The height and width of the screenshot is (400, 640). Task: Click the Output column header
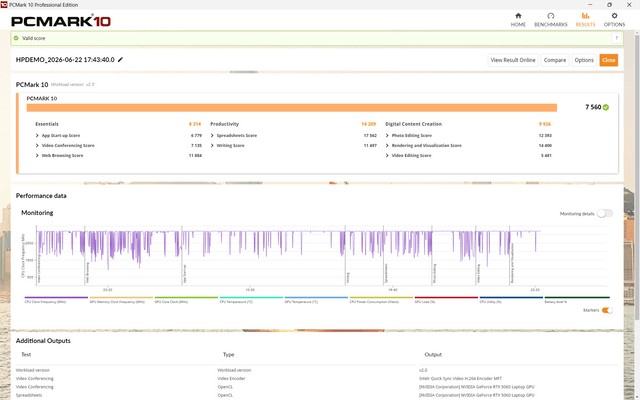pyautogui.click(x=433, y=355)
